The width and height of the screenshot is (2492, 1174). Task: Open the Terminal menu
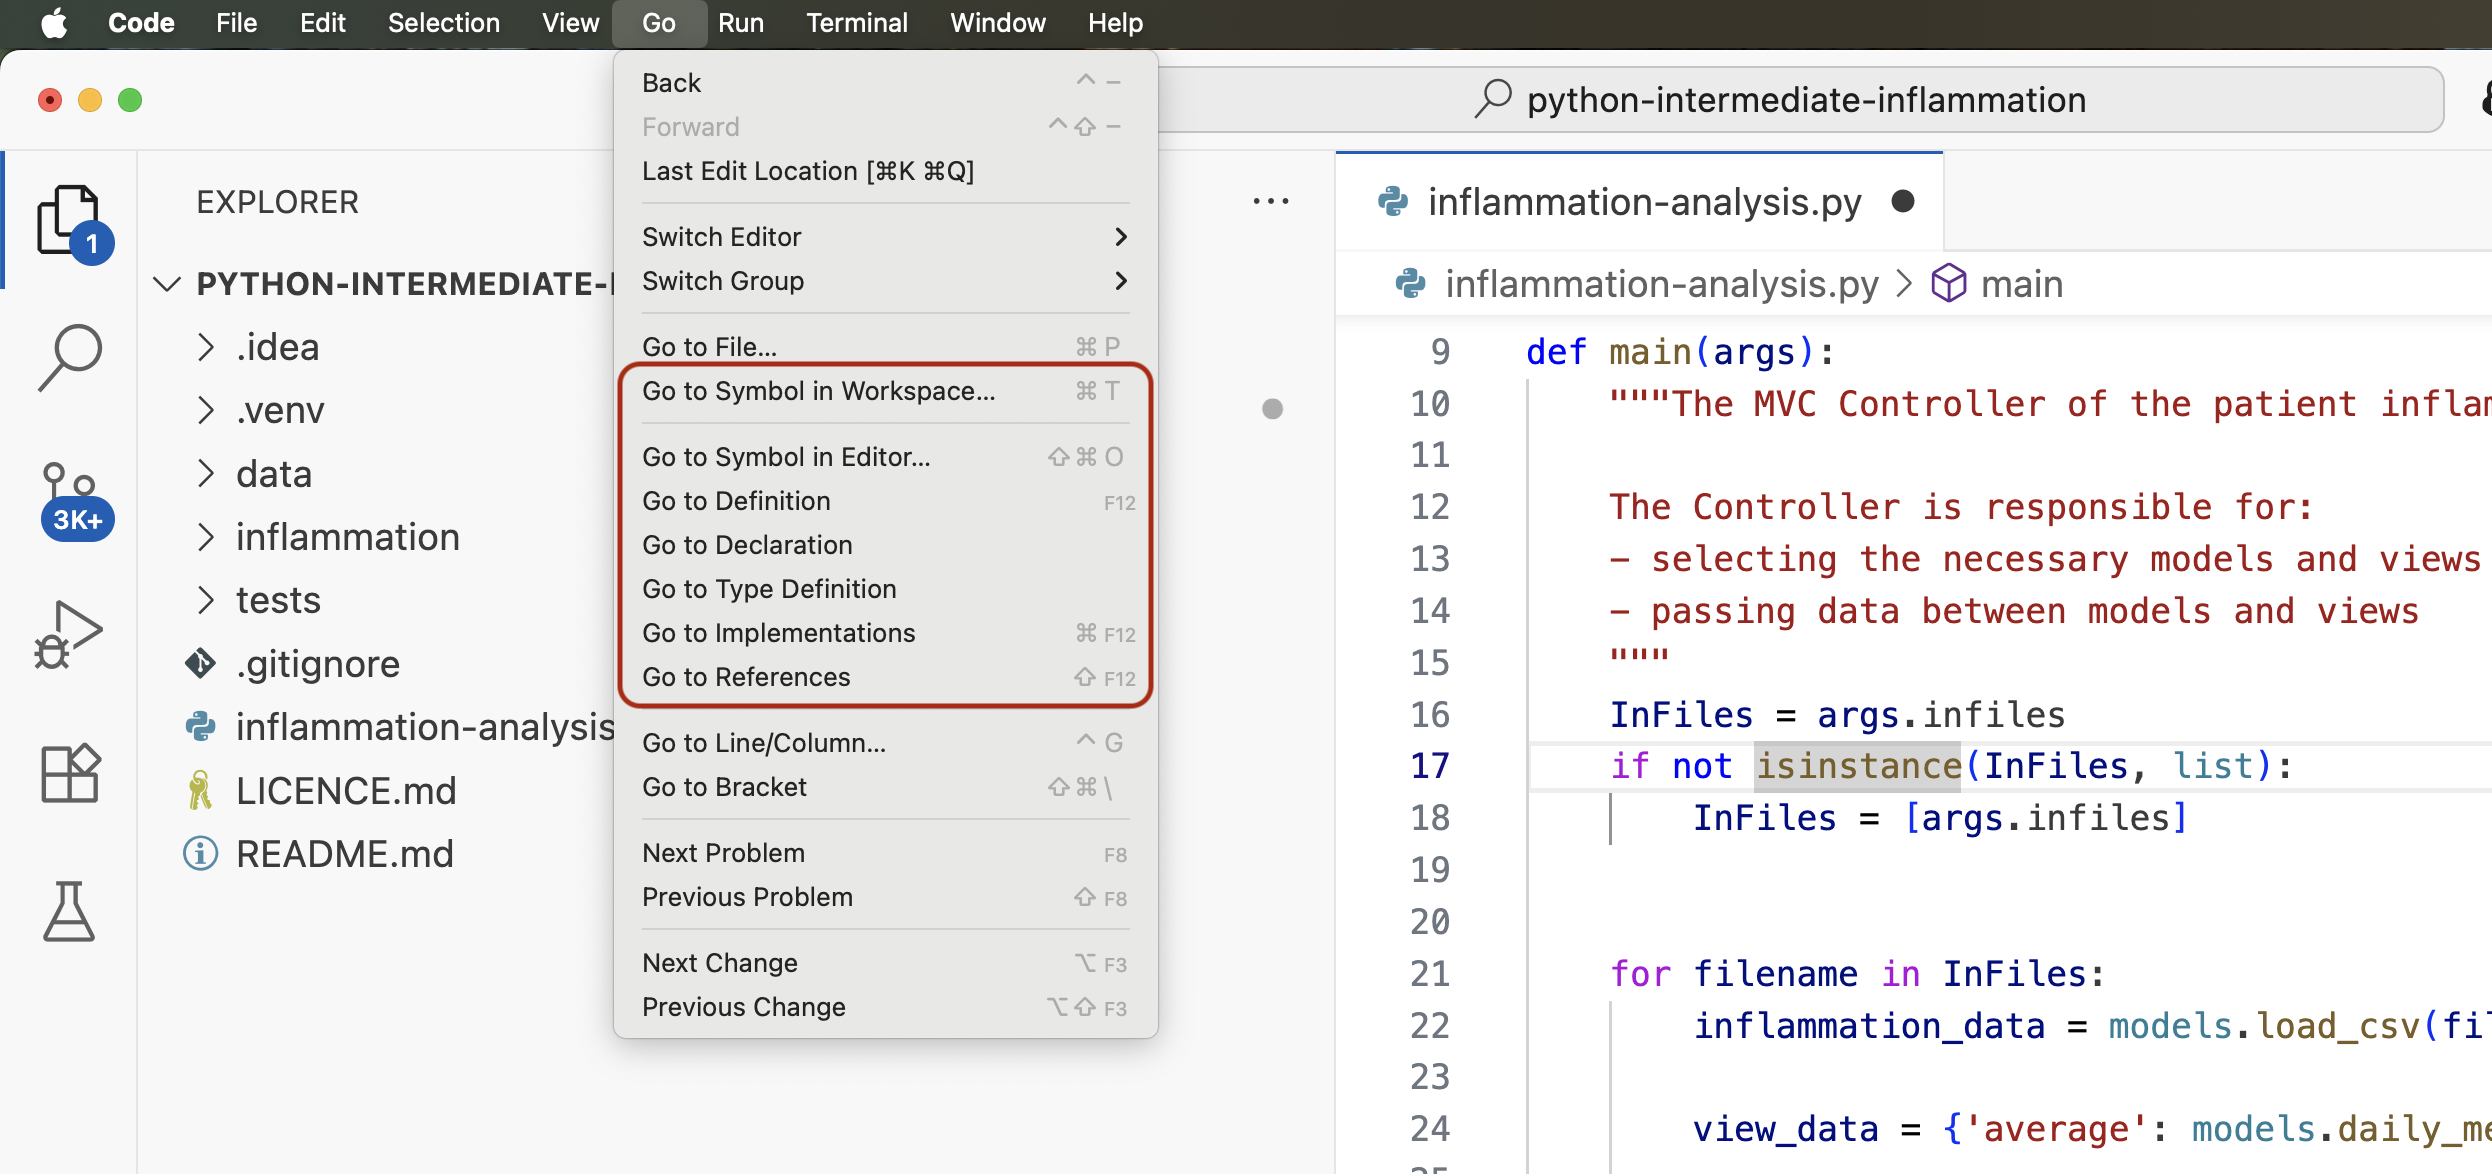[856, 22]
